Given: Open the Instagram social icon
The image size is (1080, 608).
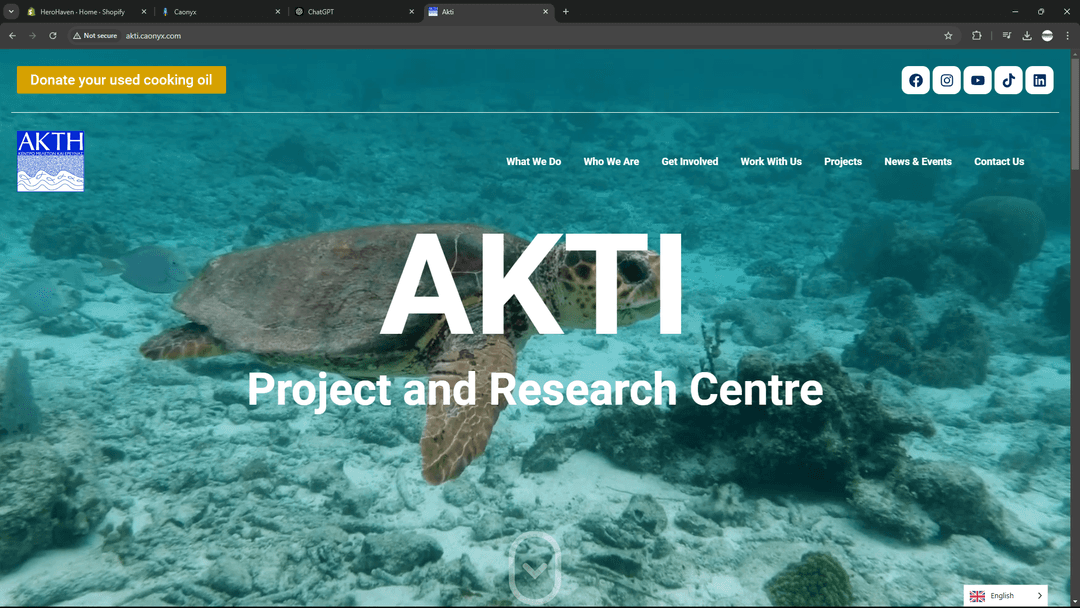Looking at the screenshot, I should [947, 80].
